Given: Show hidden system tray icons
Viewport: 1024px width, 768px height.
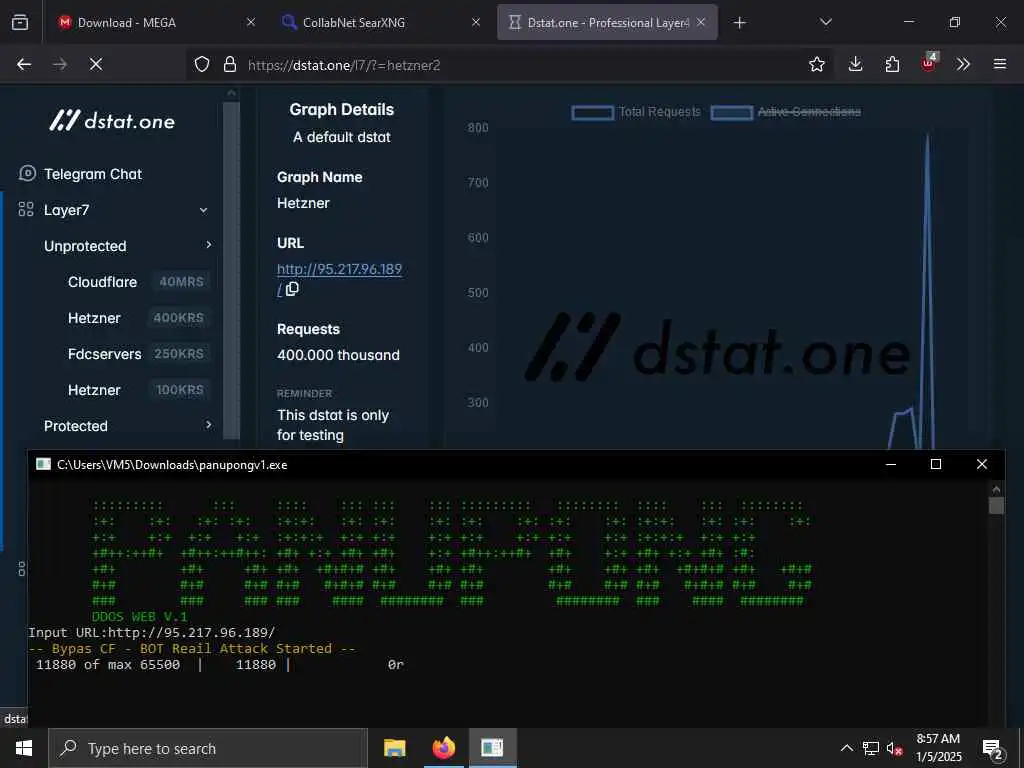Looking at the screenshot, I should click(846, 748).
